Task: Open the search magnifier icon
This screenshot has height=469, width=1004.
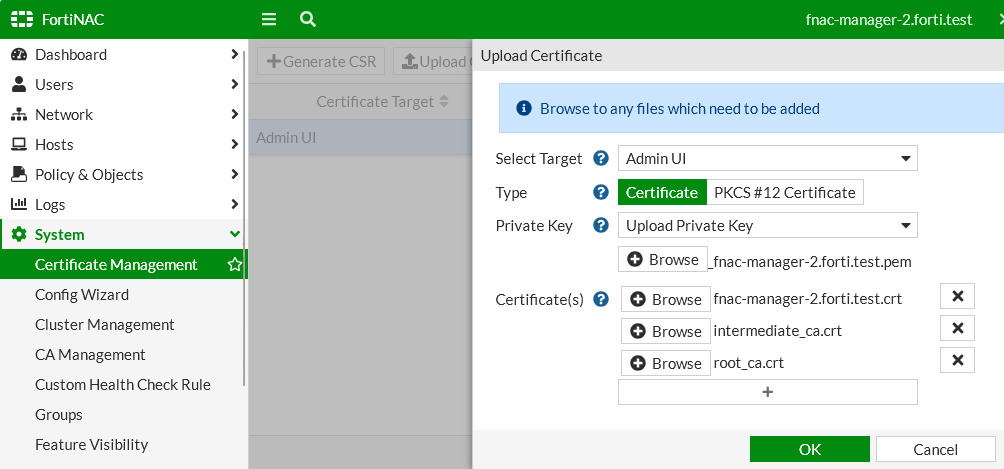Action: click(308, 19)
